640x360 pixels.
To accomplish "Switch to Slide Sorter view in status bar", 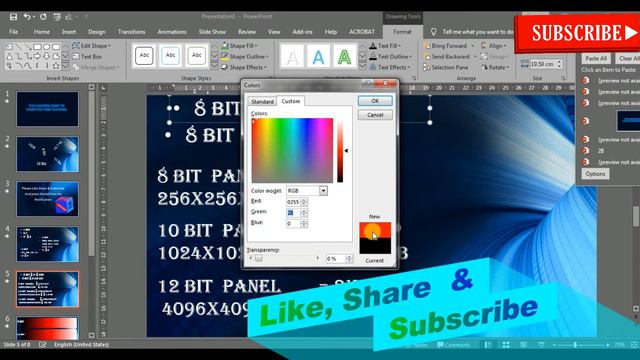I will tap(506, 345).
